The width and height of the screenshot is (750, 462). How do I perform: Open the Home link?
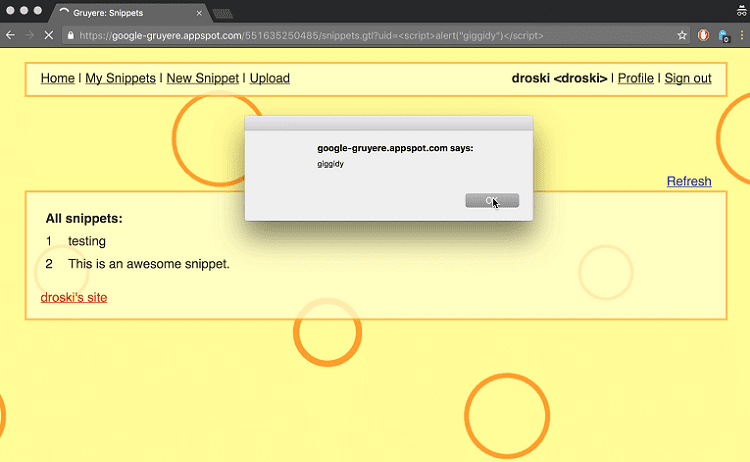[57, 78]
